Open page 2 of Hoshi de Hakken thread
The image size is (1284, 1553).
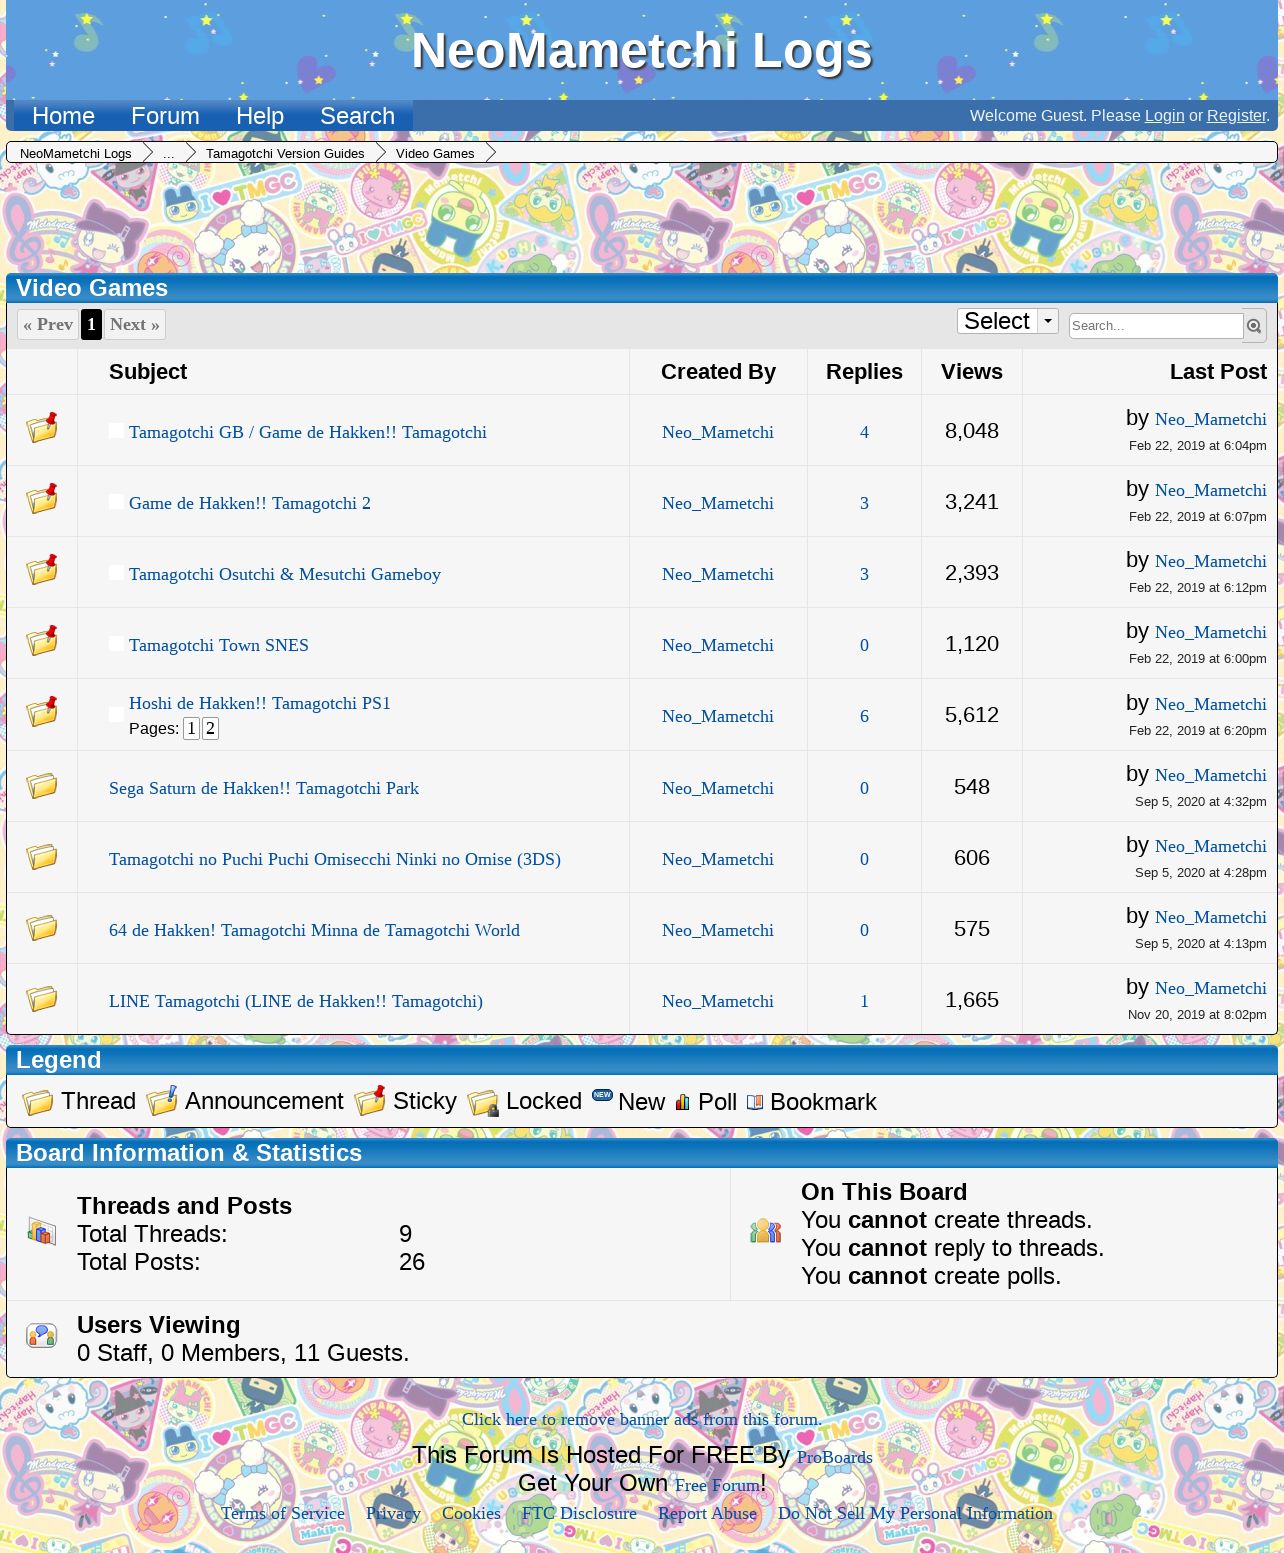(x=210, y=728)
